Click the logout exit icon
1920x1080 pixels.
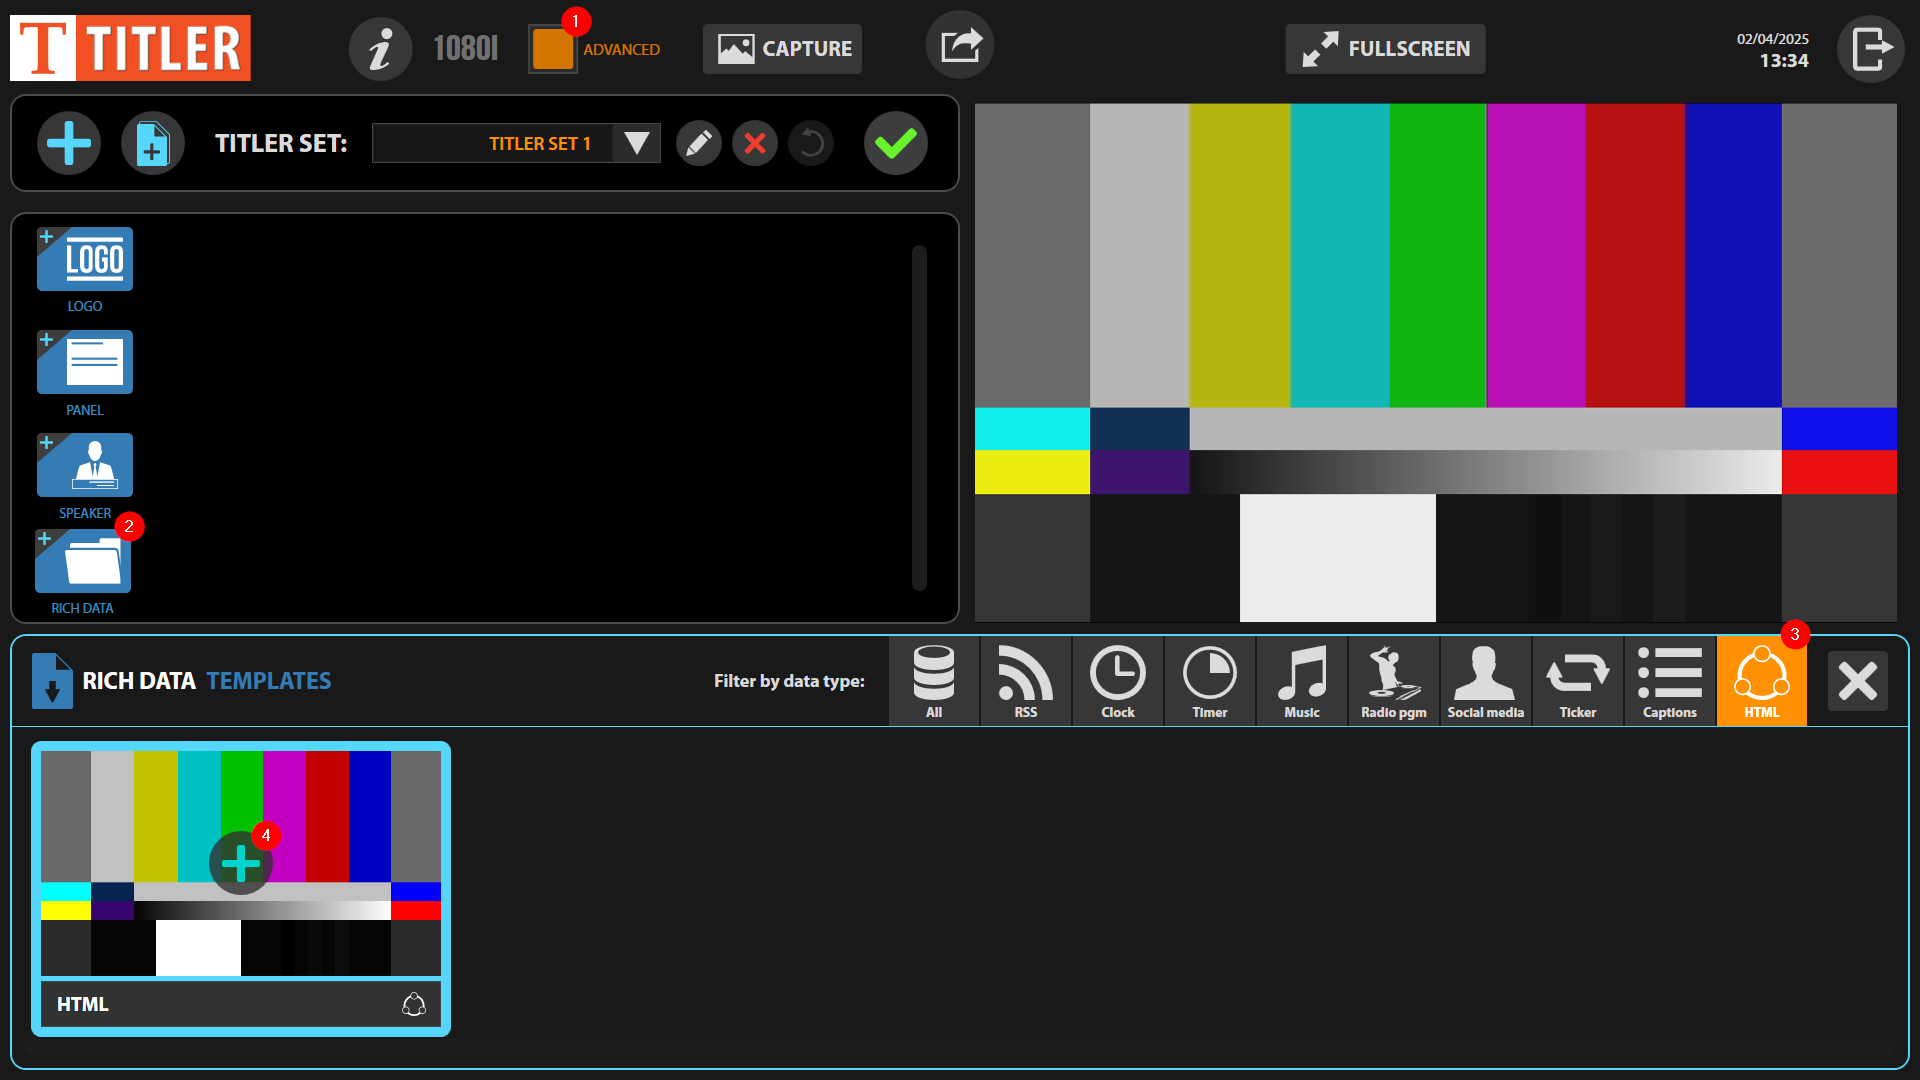coord(1871,48)
